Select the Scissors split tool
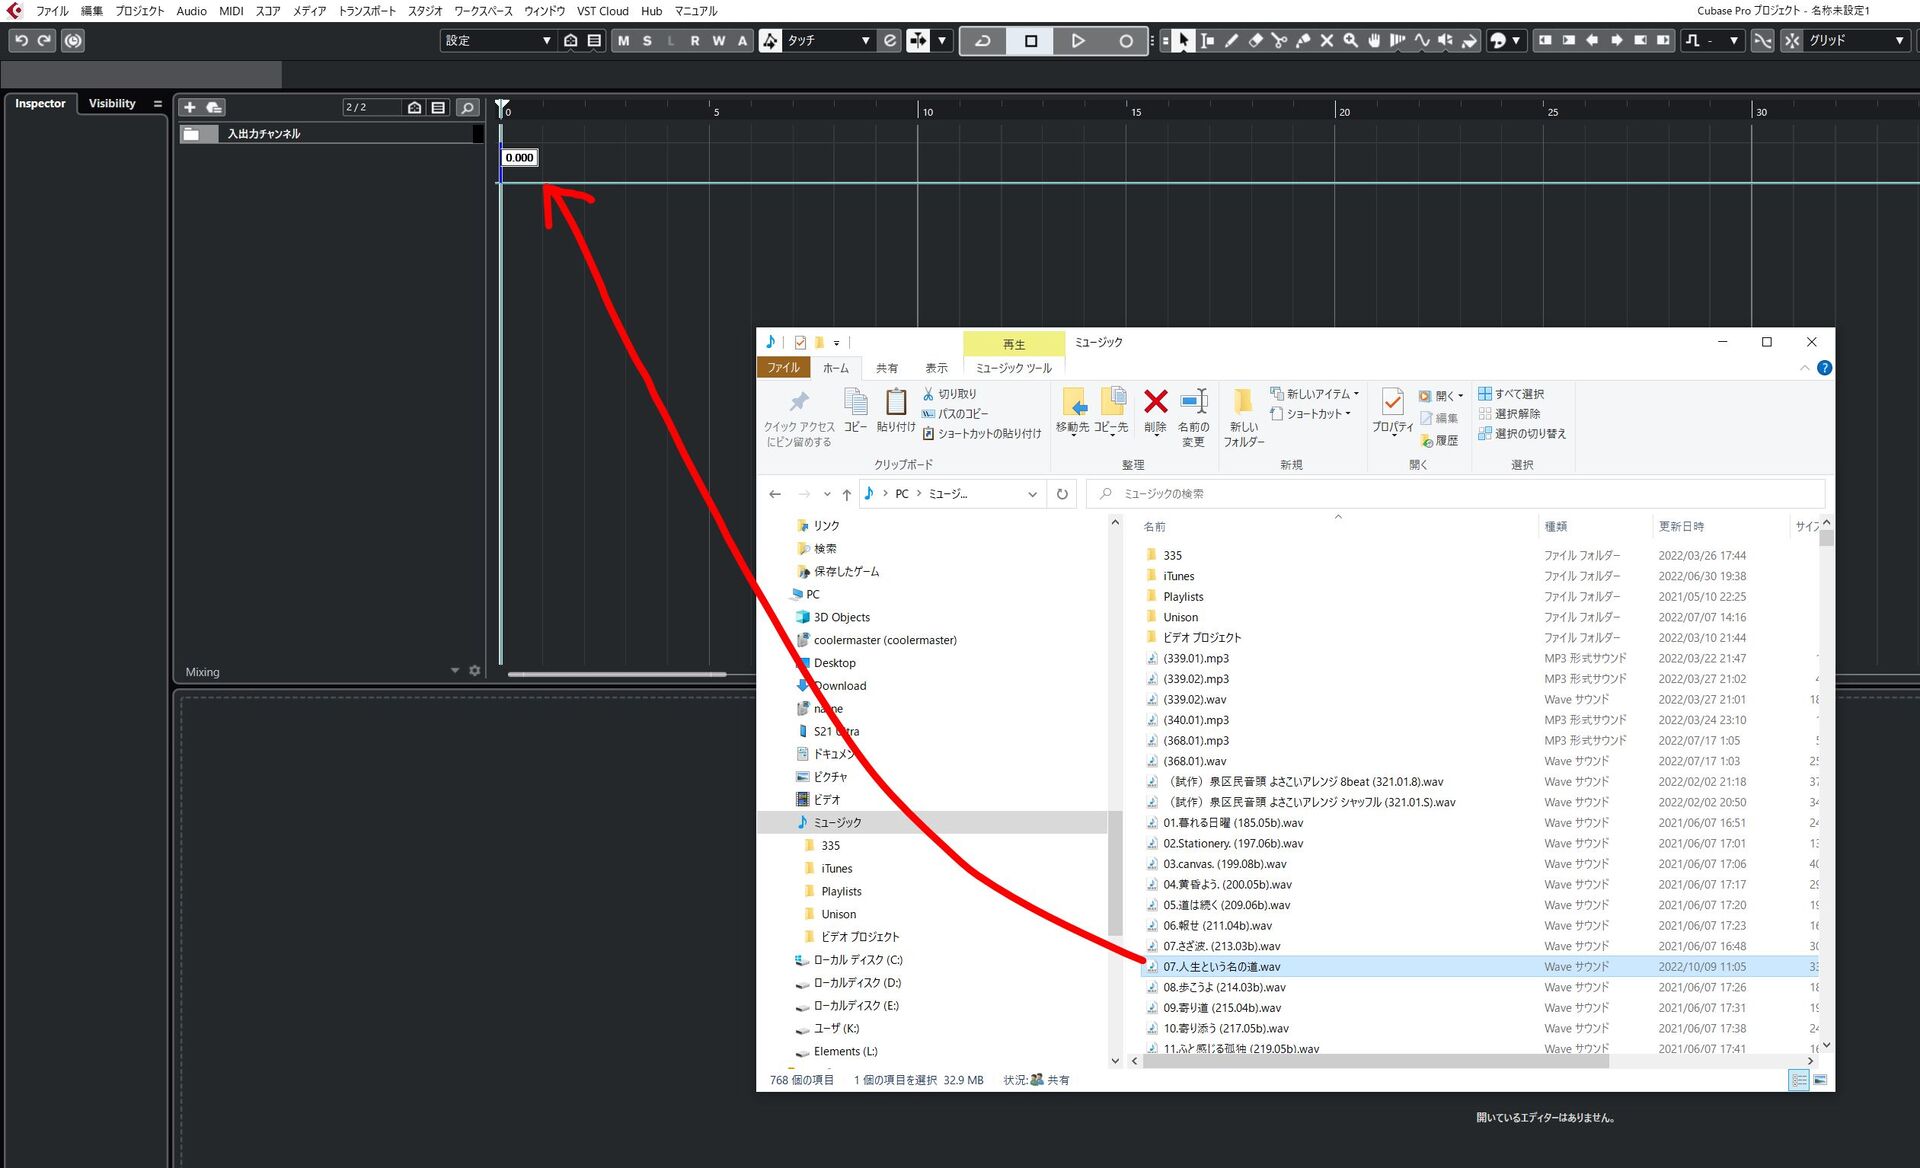 point(1279,41)
